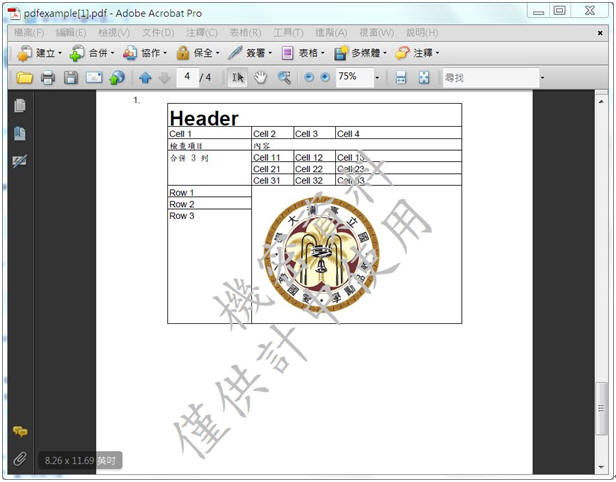
Task: Click the scrolling pages fit-width icon
Action: point(401,78)
